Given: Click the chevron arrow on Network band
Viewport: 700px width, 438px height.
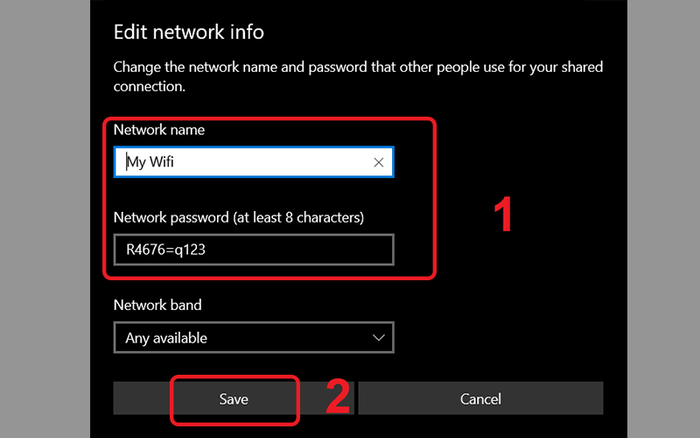Looking at the screenshot, I should [x=379, y=338].
